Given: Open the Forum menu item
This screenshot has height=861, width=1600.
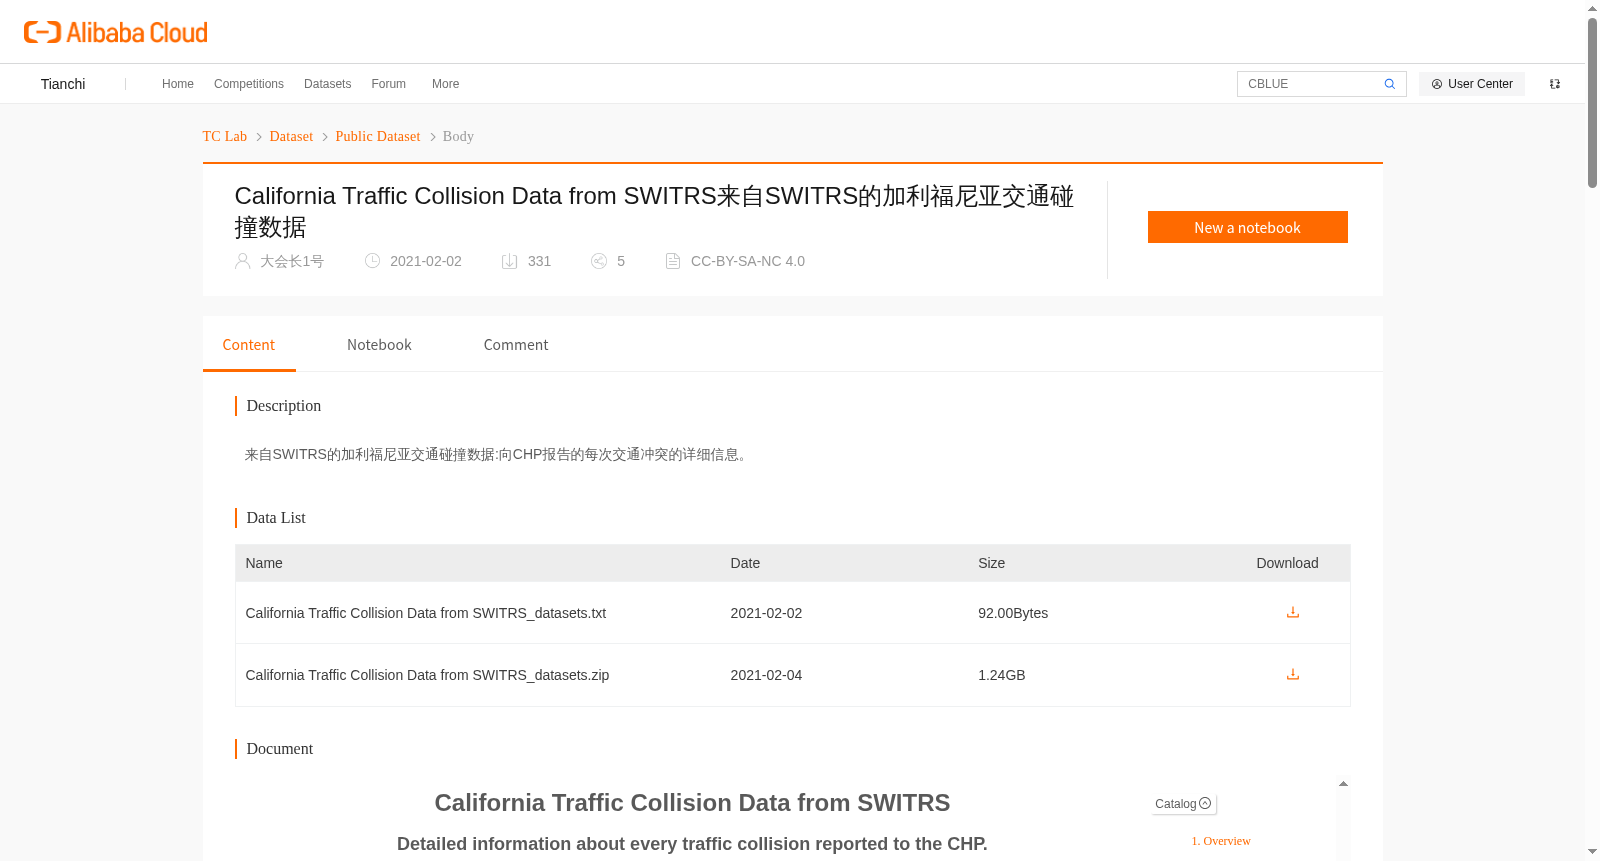Looking at the screenshot, I should tap(389, 84).
